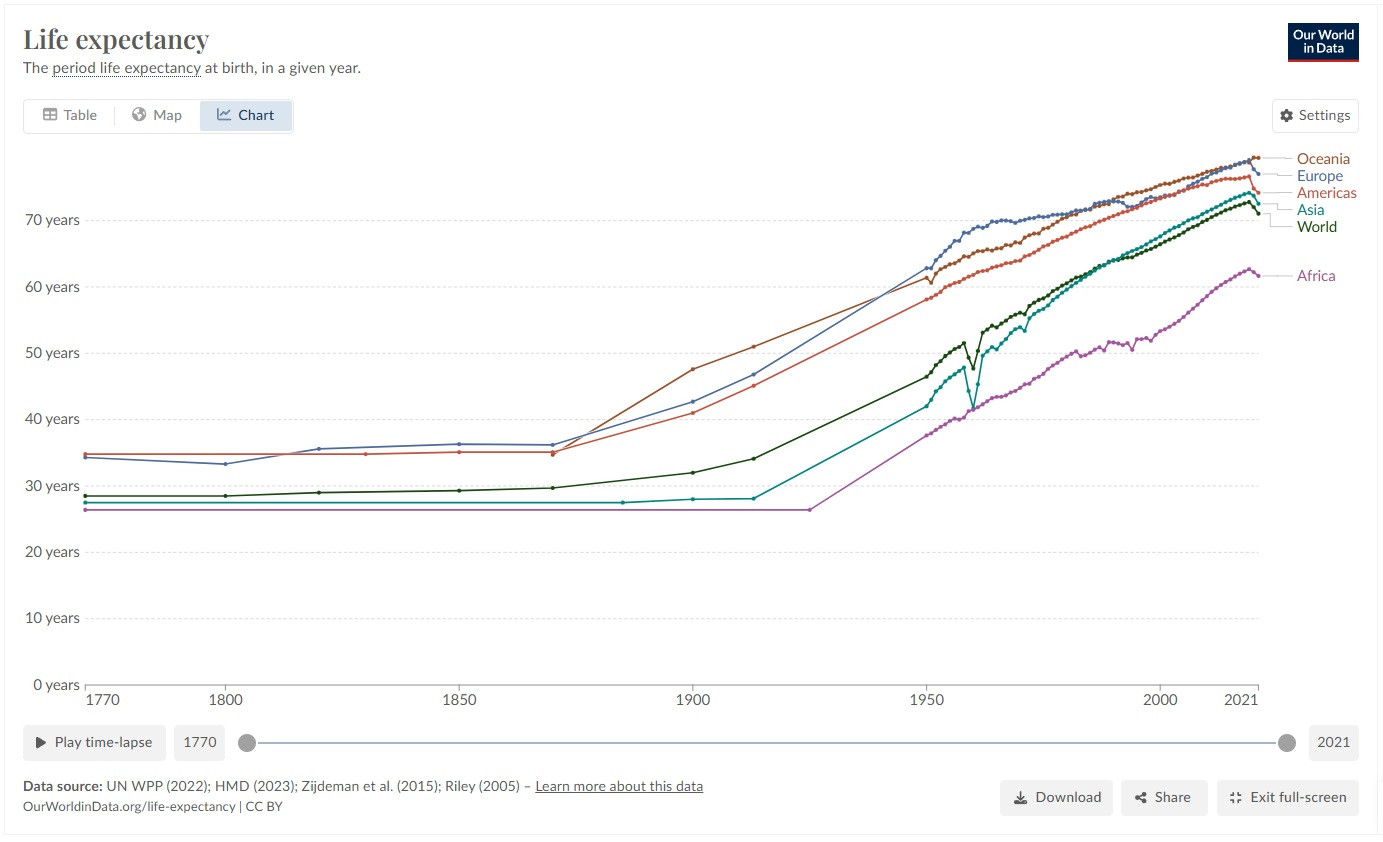Open the Settings gear
The width and height of the screenshot is (1383, 842).
click(x=1287, y=116)
